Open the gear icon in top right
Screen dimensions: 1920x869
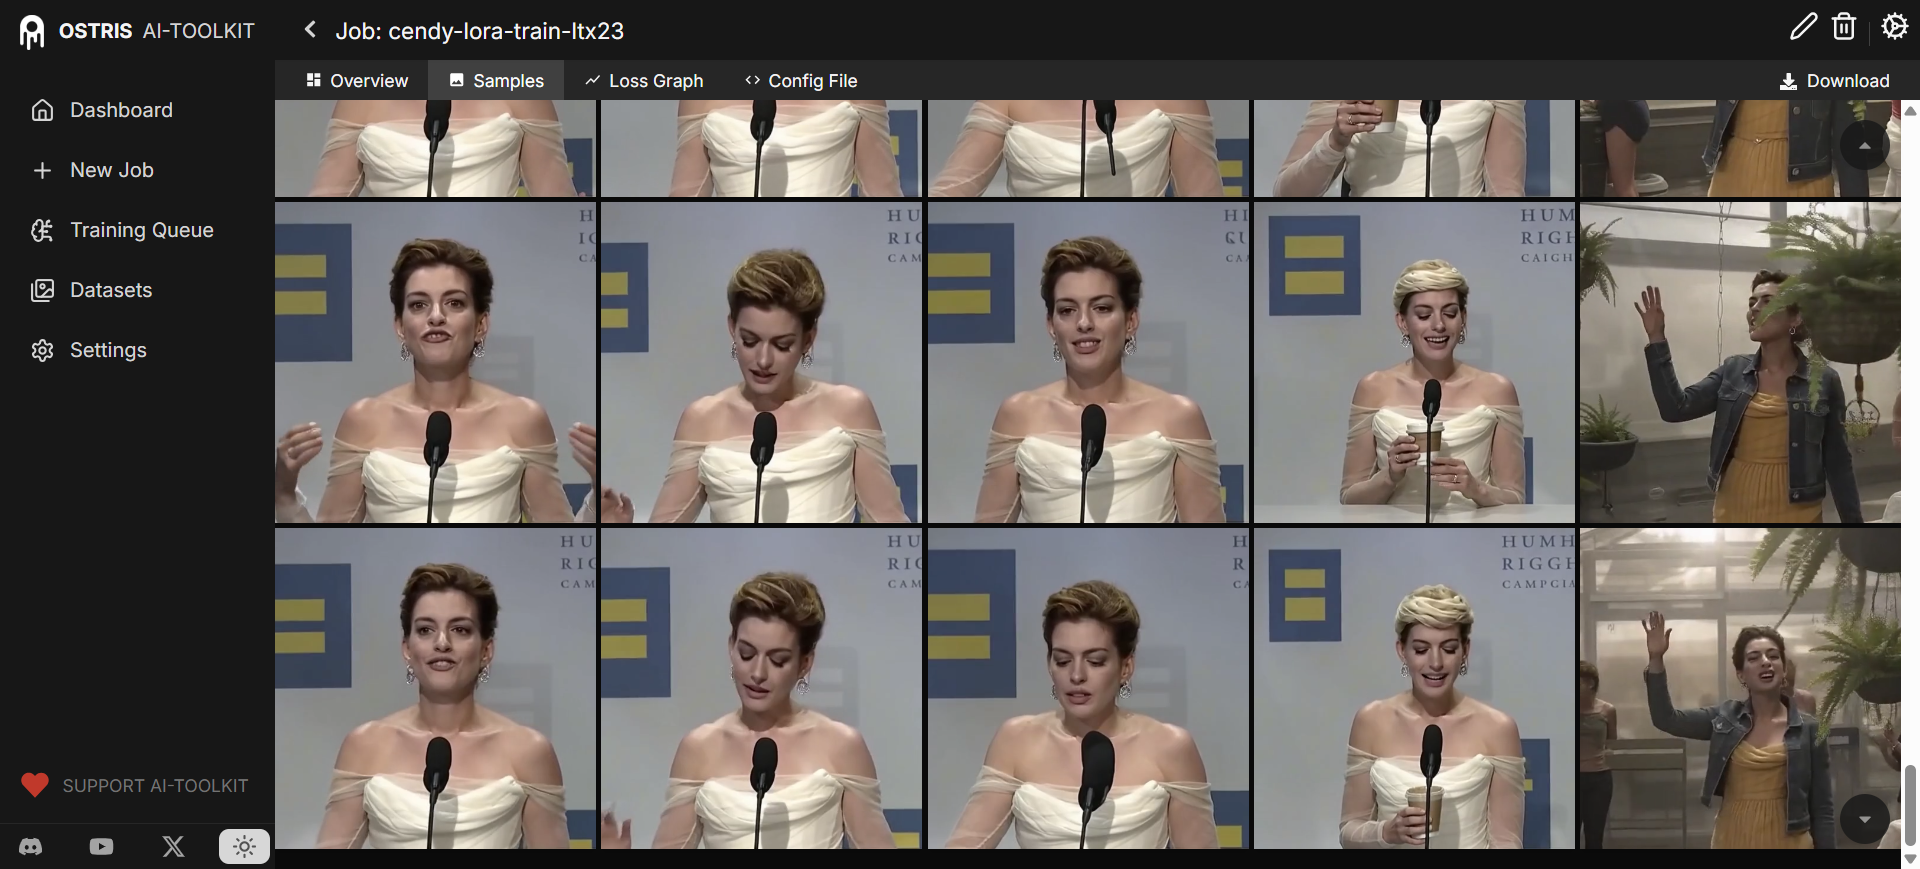[x=1894, y=27]
